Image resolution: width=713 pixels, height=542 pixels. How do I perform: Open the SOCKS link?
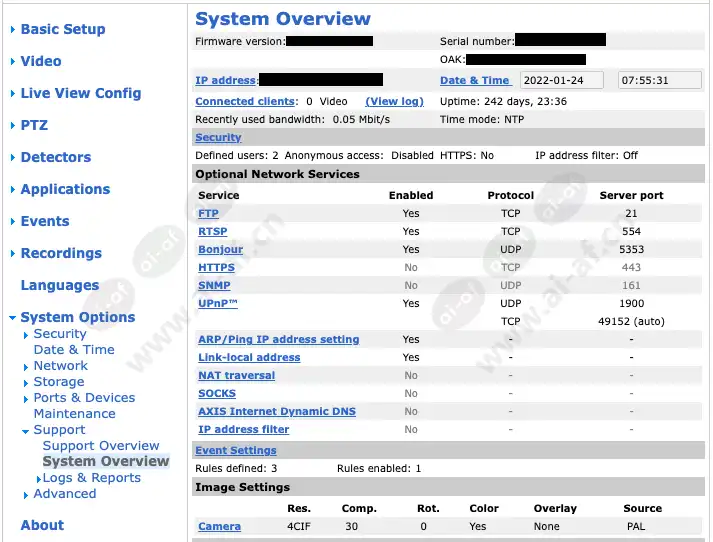217,394
